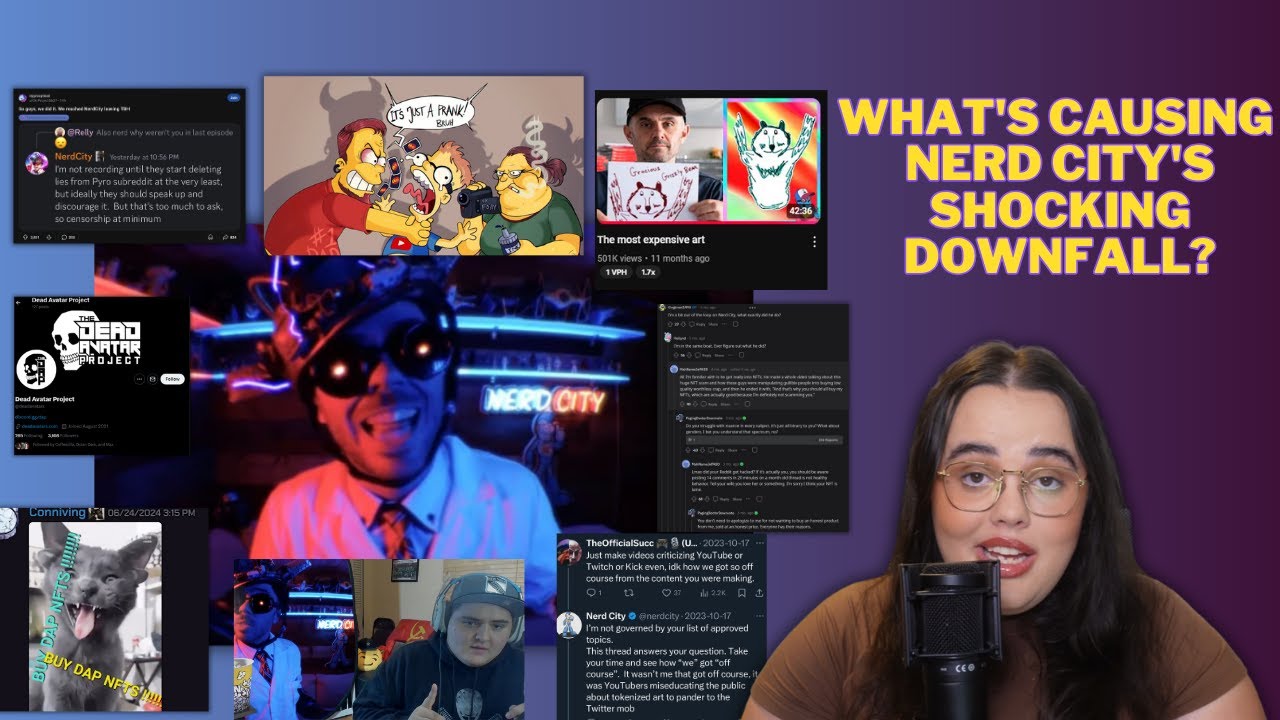Viewport: 1280px width, 720px height.
Task: Open the discord.gg link in the Dead Avatar bio
Action: [31, 417]
